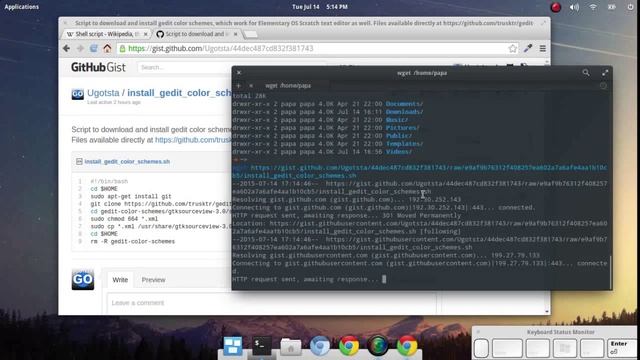
Task: Open the terminal tab history icon
Action: tap(603, 86)
